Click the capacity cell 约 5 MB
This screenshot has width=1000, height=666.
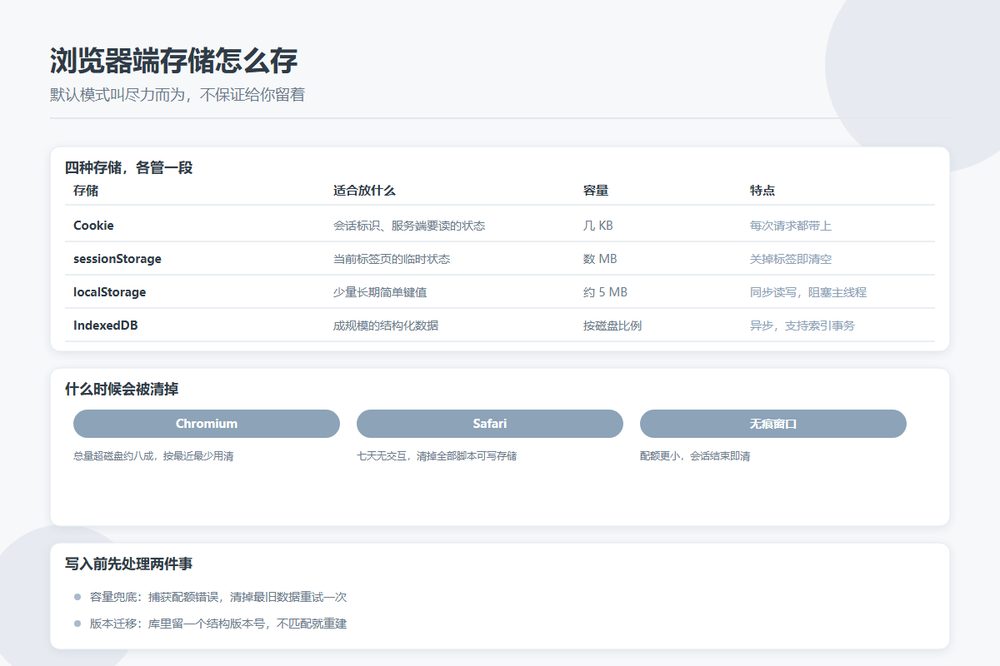605,292
